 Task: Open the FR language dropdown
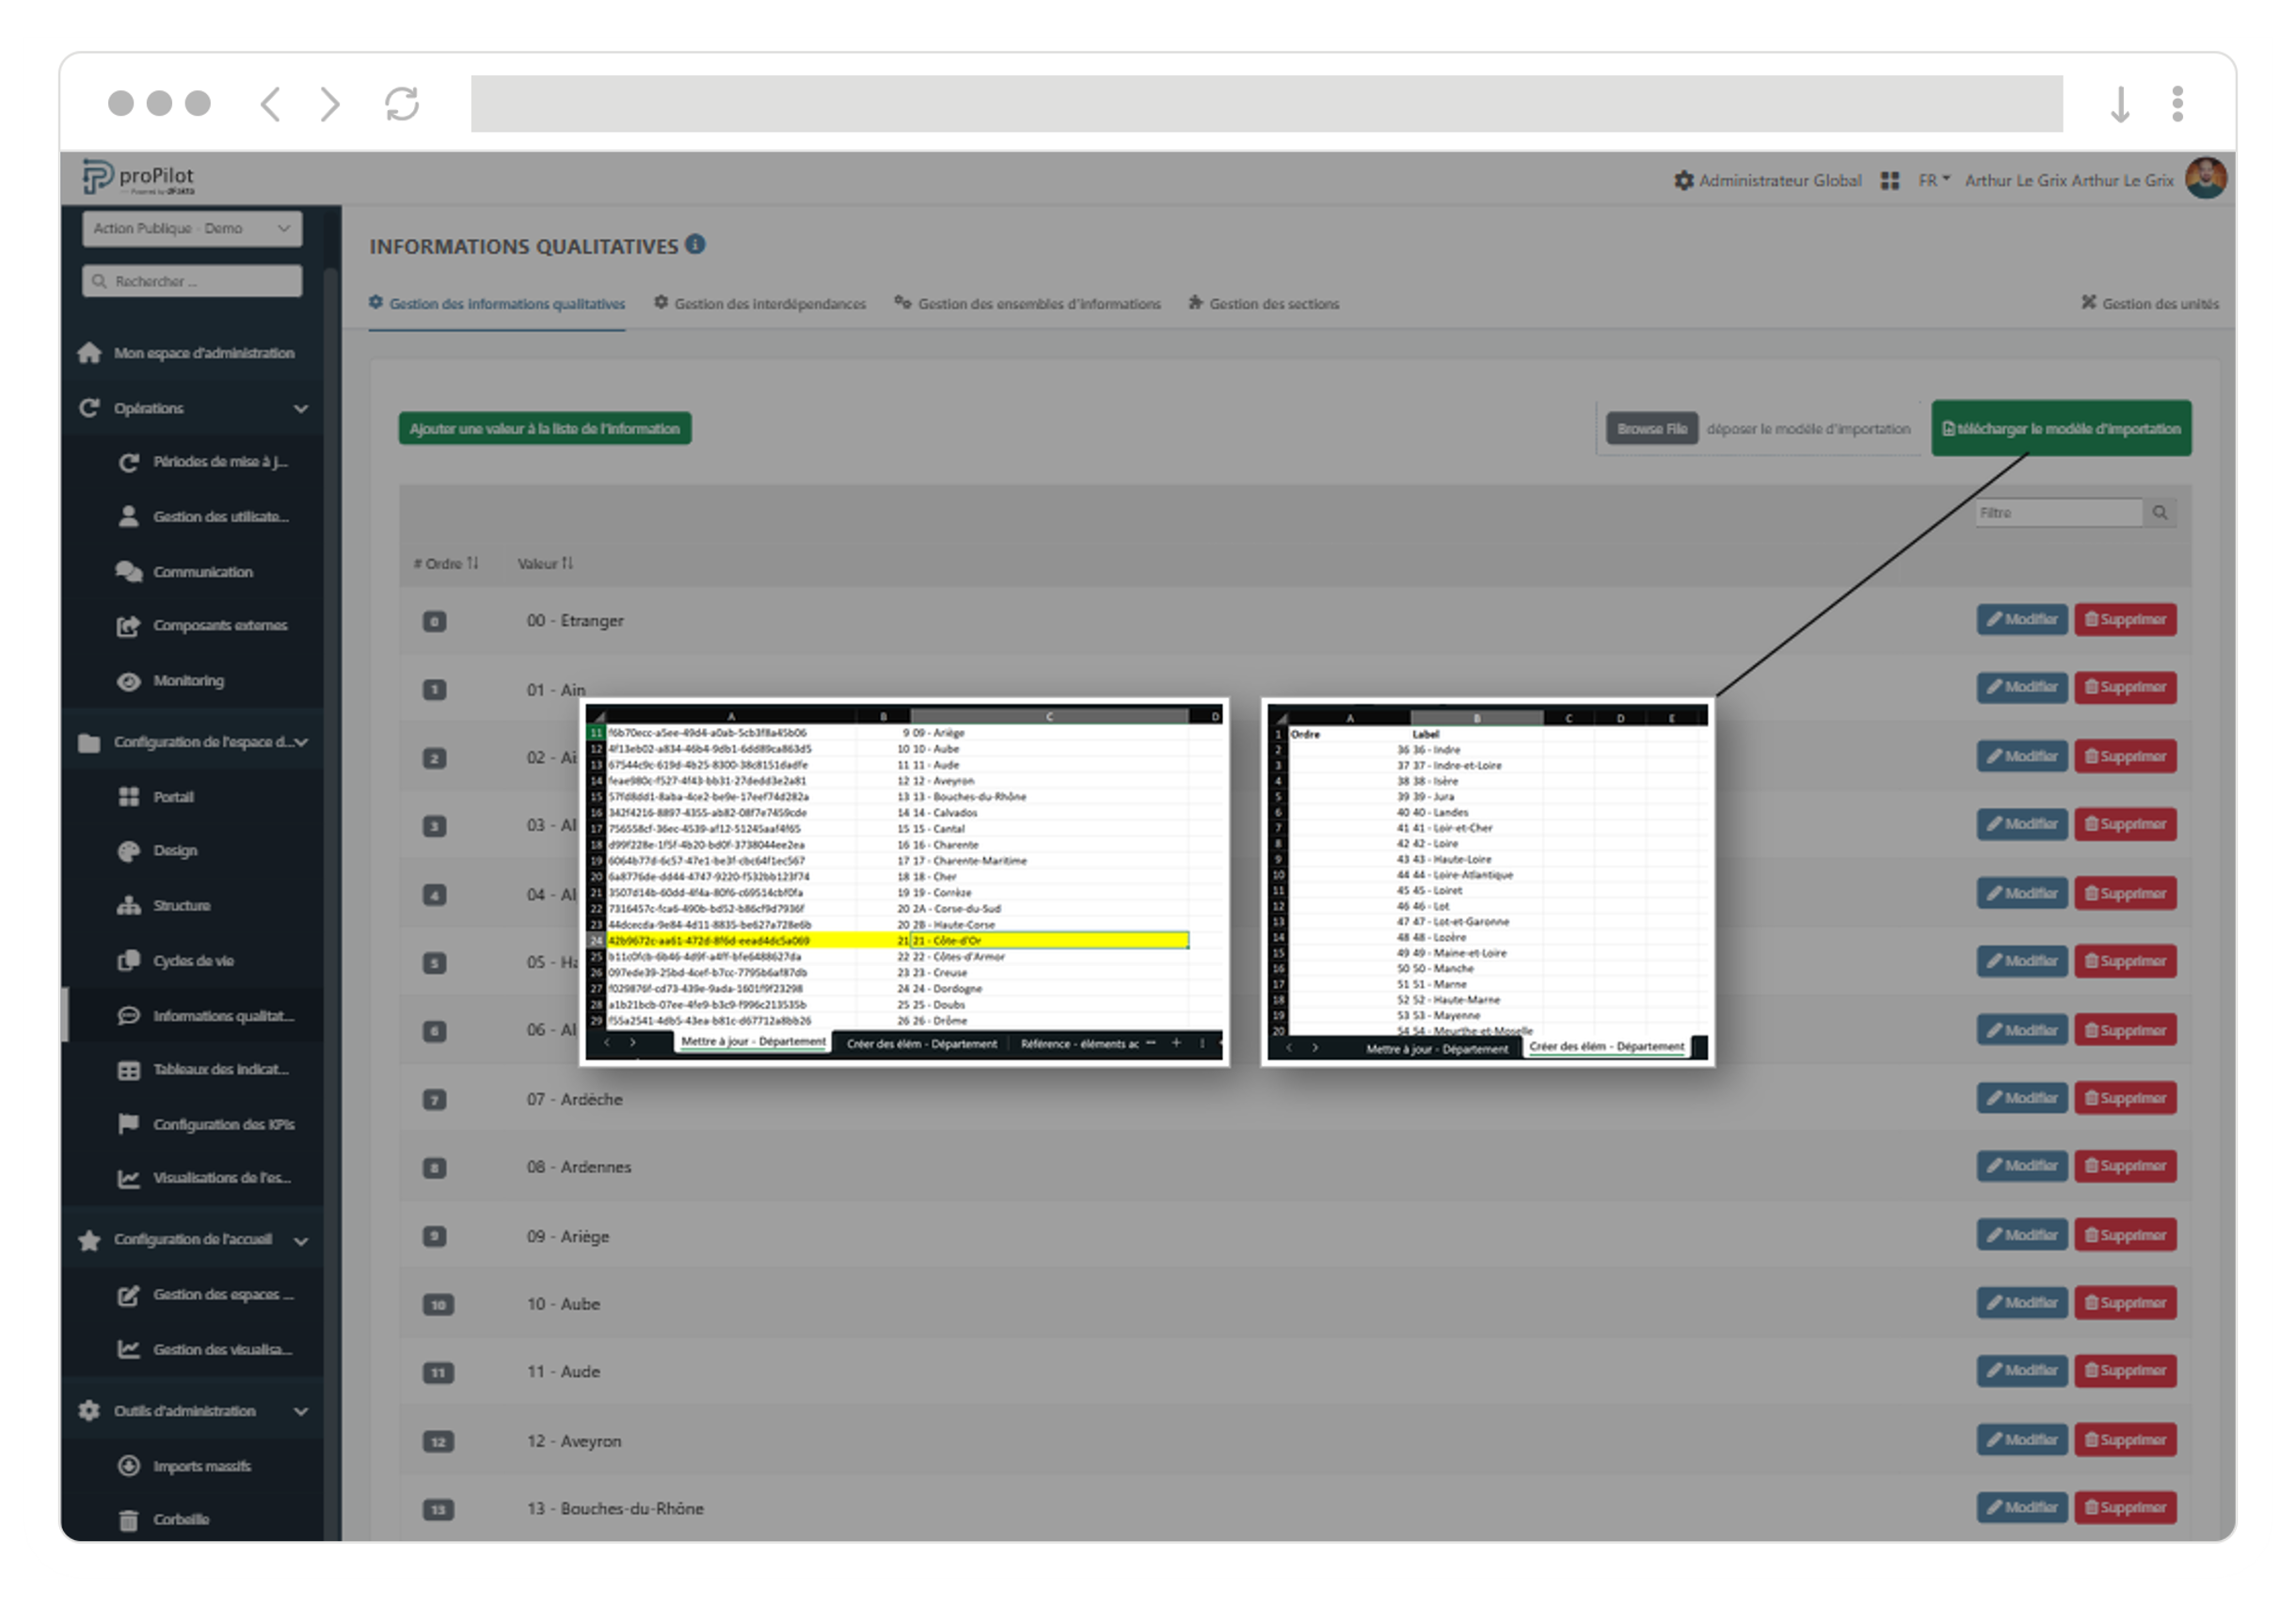pyautogui.click(x=1933, y=181)
